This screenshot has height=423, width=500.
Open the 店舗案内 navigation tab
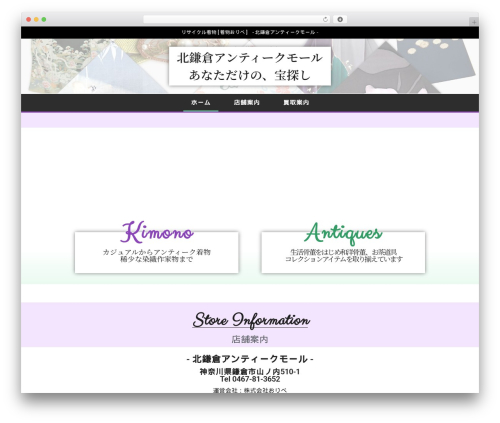click(x=246, y=103)
